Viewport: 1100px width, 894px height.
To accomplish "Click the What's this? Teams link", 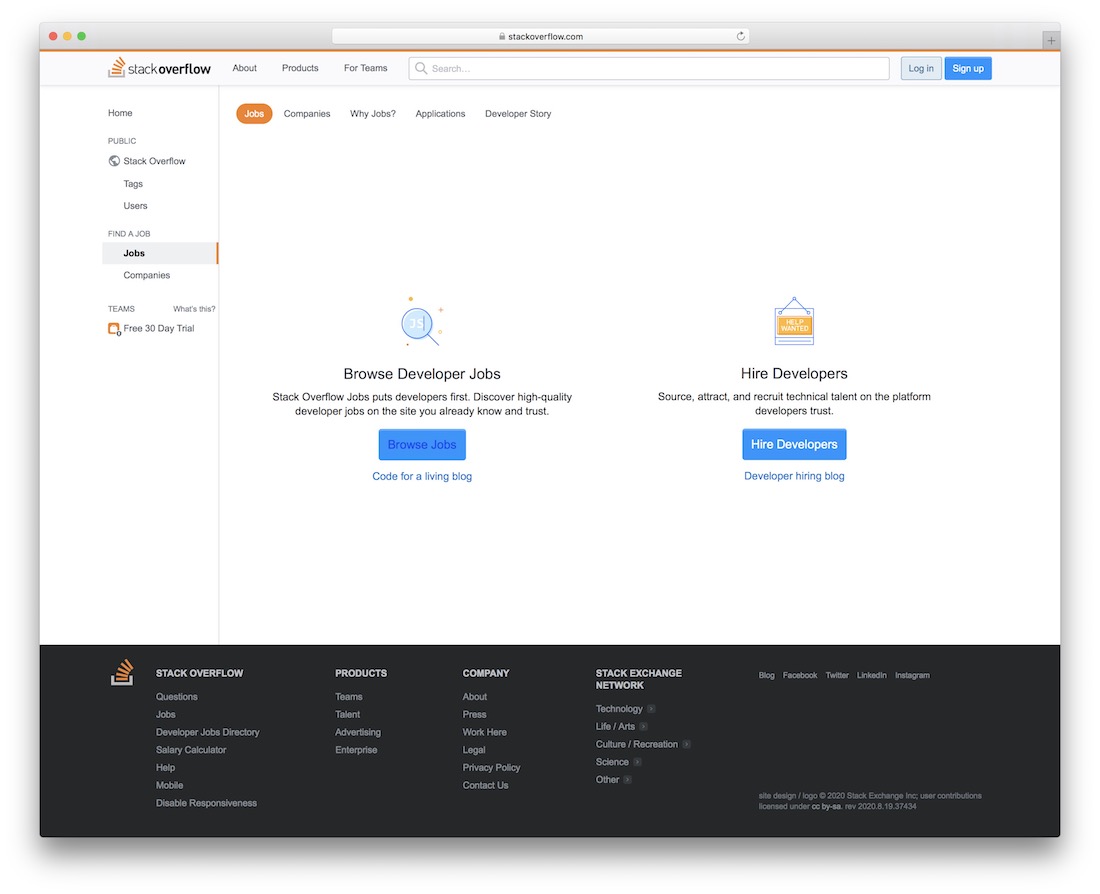I will point(194,309).
